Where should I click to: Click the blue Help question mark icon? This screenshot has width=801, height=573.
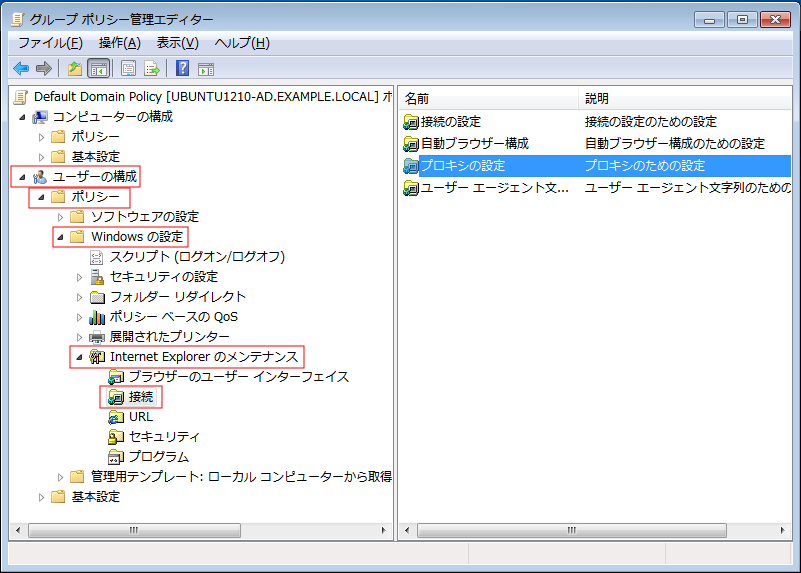(x=183, y=69)
